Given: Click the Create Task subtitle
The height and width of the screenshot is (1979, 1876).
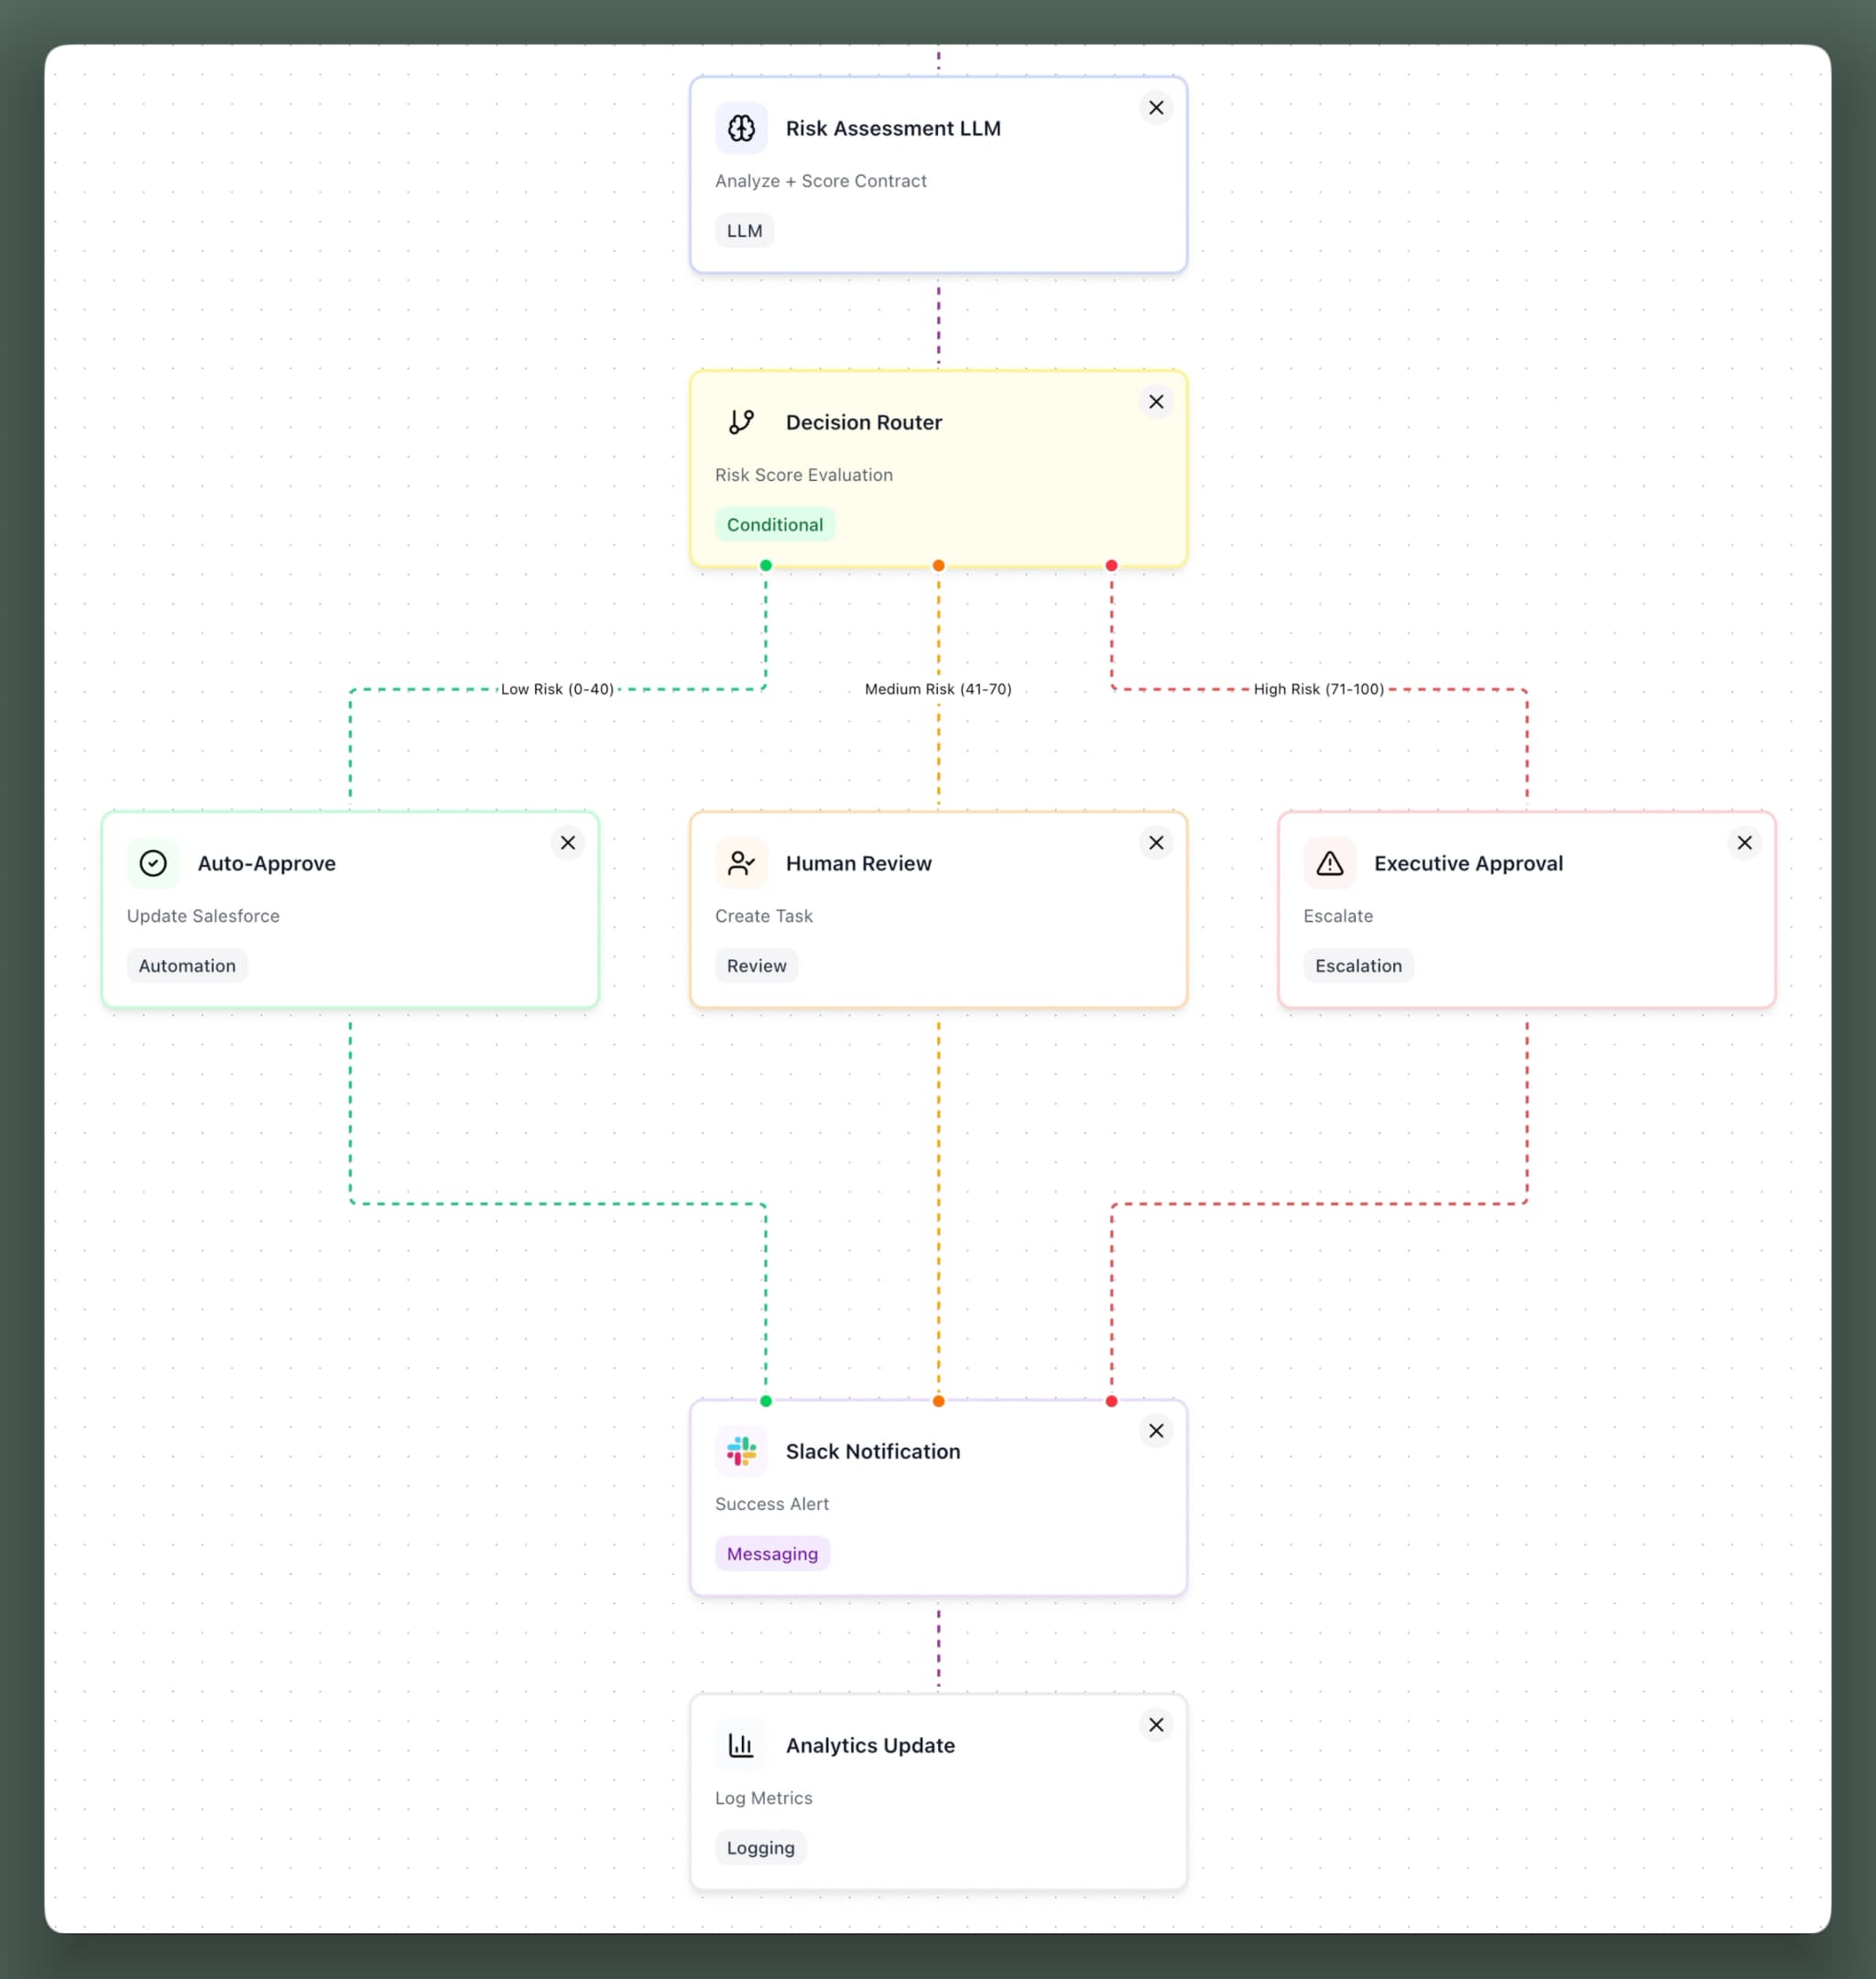Looking at the screenshot, I should tap(763, 916).
